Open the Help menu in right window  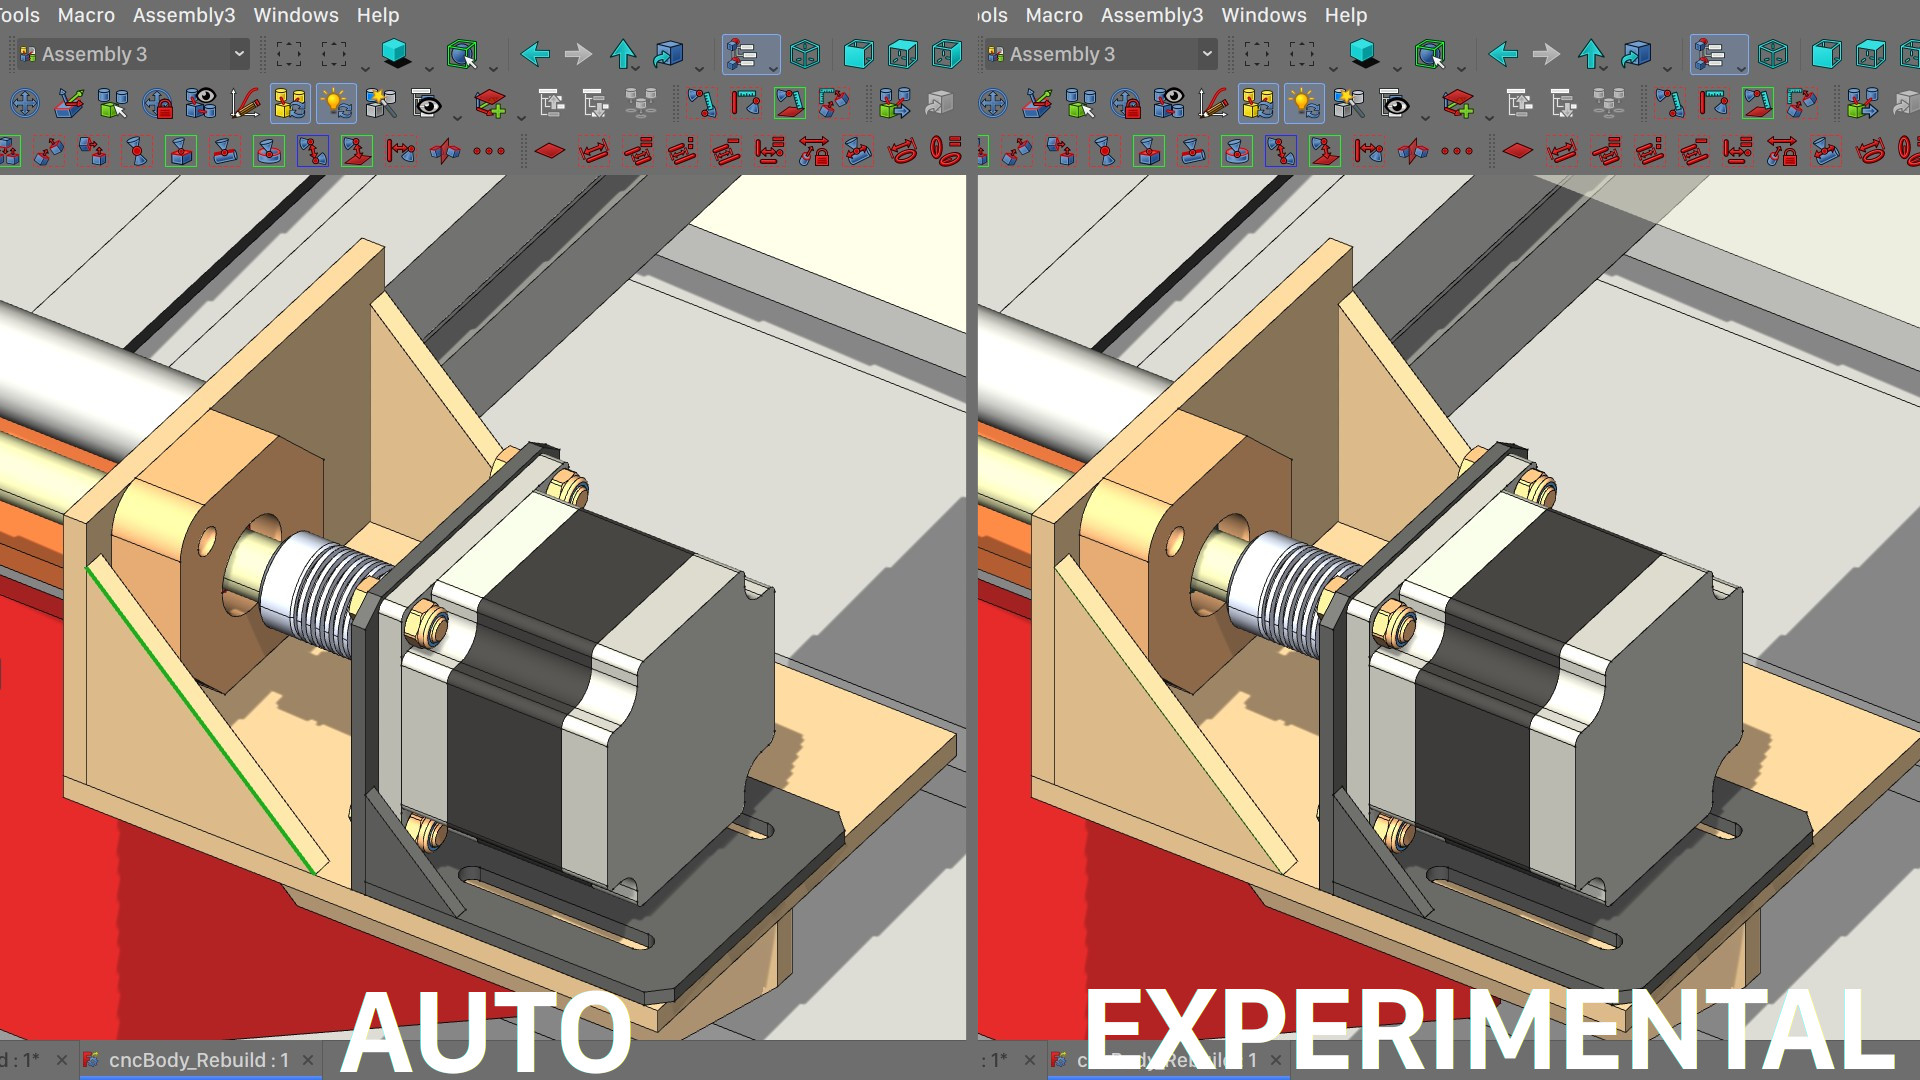coord(1346,15)
